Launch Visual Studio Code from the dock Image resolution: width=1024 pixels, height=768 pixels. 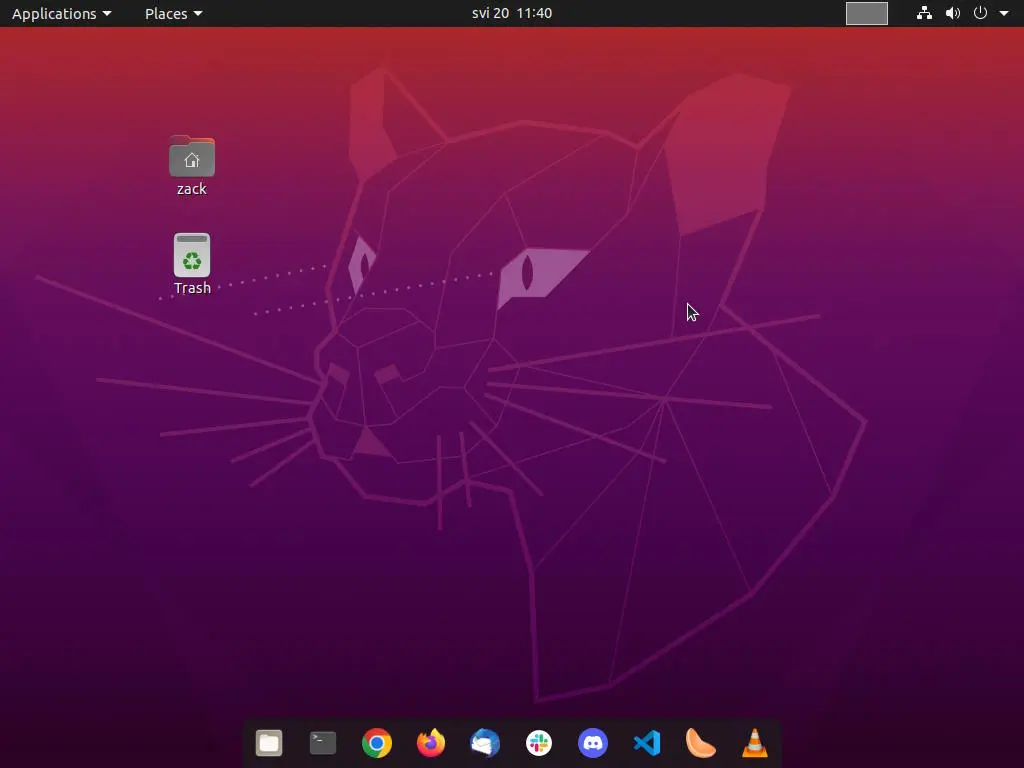click(647, 743)
